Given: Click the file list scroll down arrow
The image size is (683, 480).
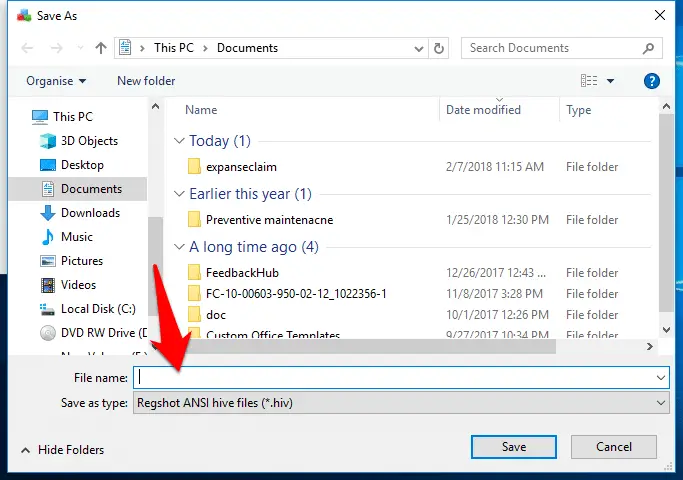Looking at the screenshot, I should pos(666,330).
